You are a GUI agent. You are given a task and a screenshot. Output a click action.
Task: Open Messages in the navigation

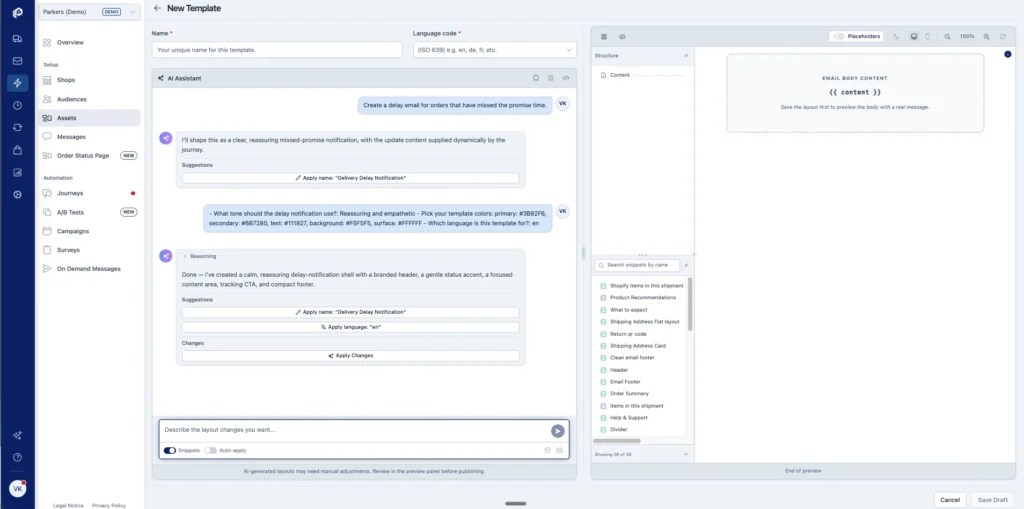(x=89, y=137)
